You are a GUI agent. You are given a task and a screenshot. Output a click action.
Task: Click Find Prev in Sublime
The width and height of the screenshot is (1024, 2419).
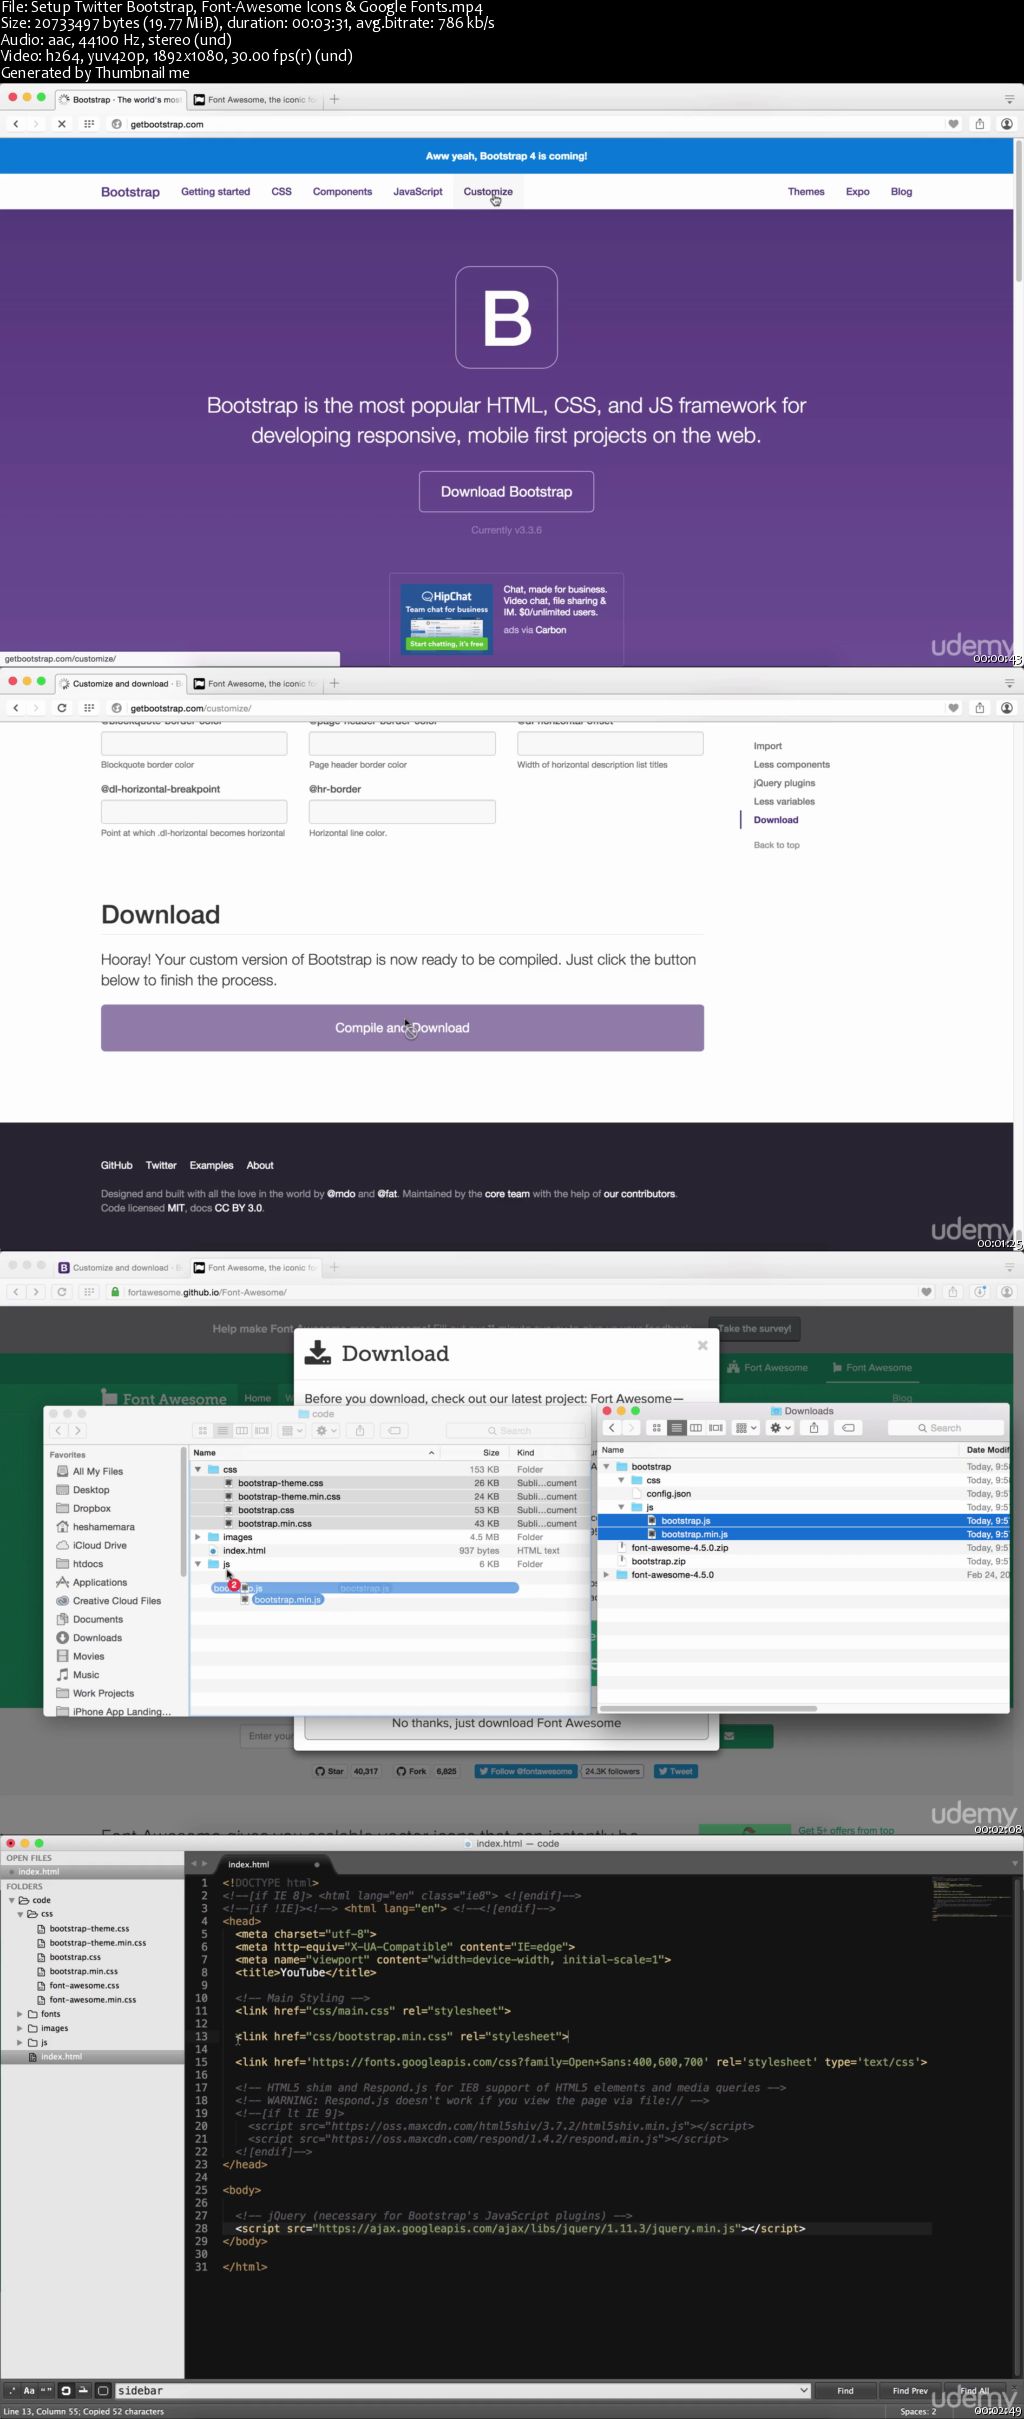(x=910, y=2391)
